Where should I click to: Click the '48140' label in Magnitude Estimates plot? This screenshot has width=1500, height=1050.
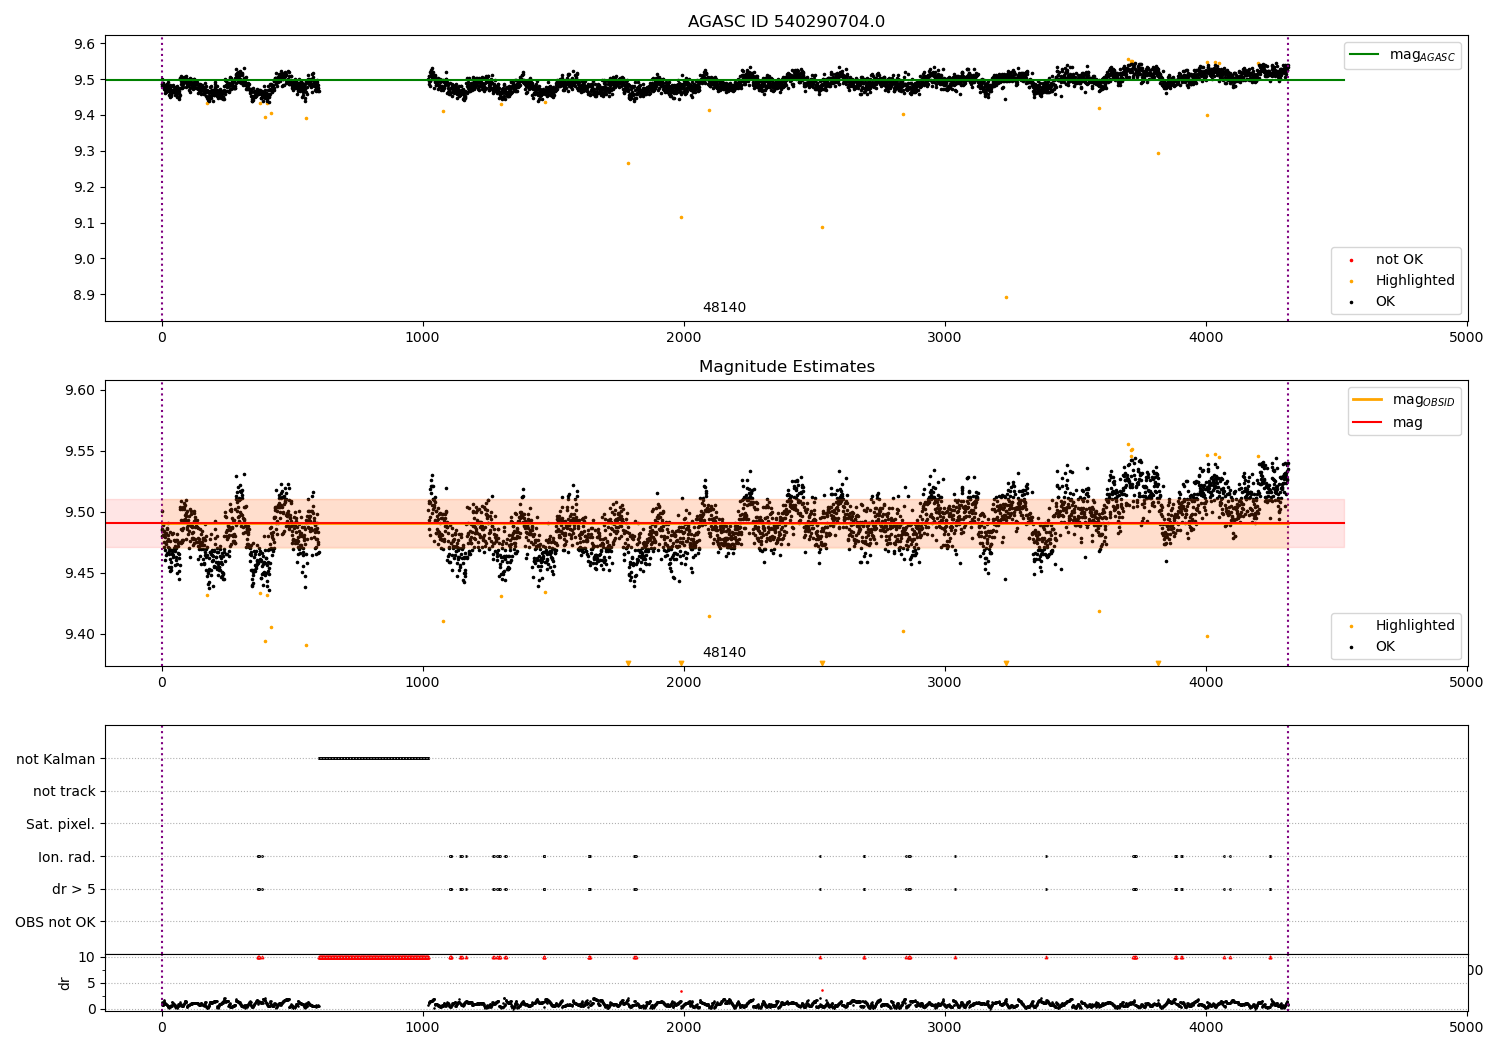(724, 653)
